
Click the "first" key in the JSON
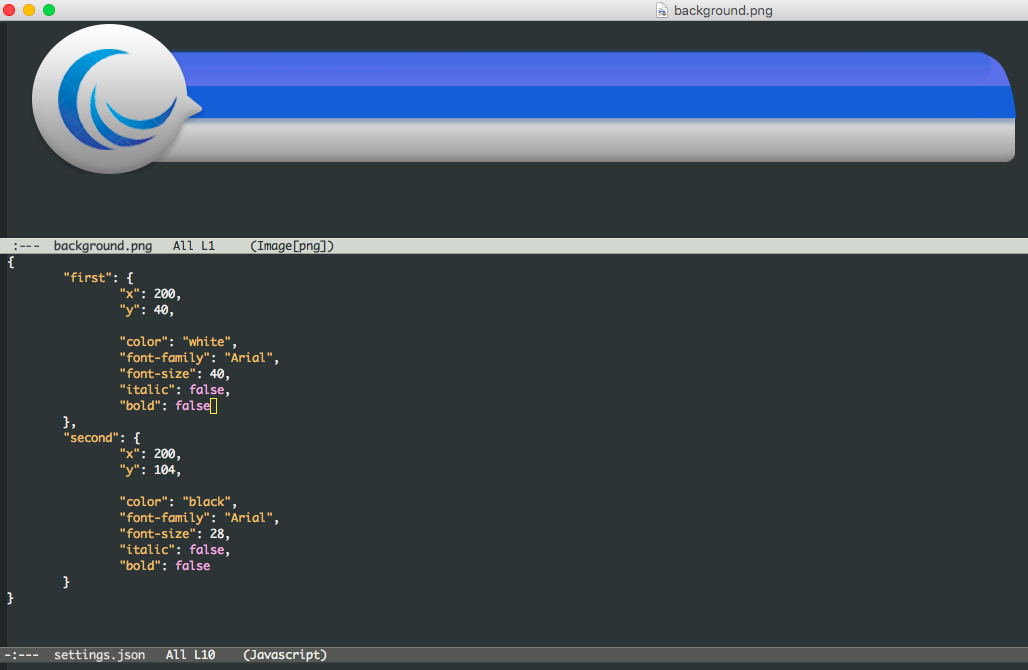pyautogui.click(x=88, y=277)
